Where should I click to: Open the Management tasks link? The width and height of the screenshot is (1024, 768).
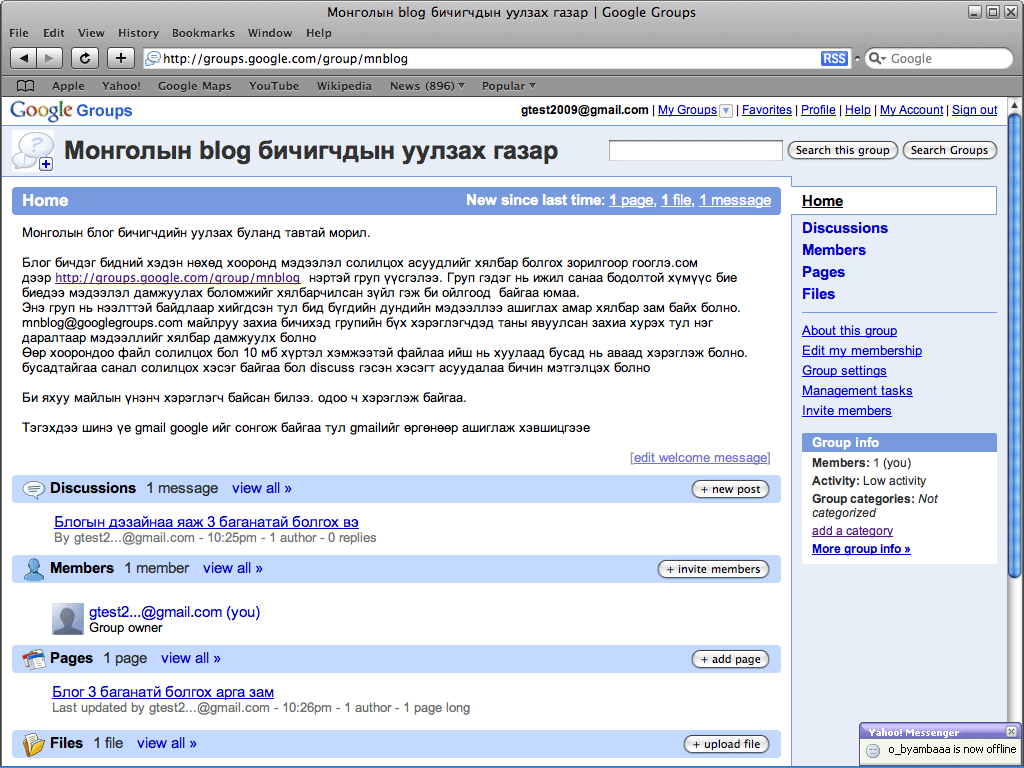coord(857,391)
